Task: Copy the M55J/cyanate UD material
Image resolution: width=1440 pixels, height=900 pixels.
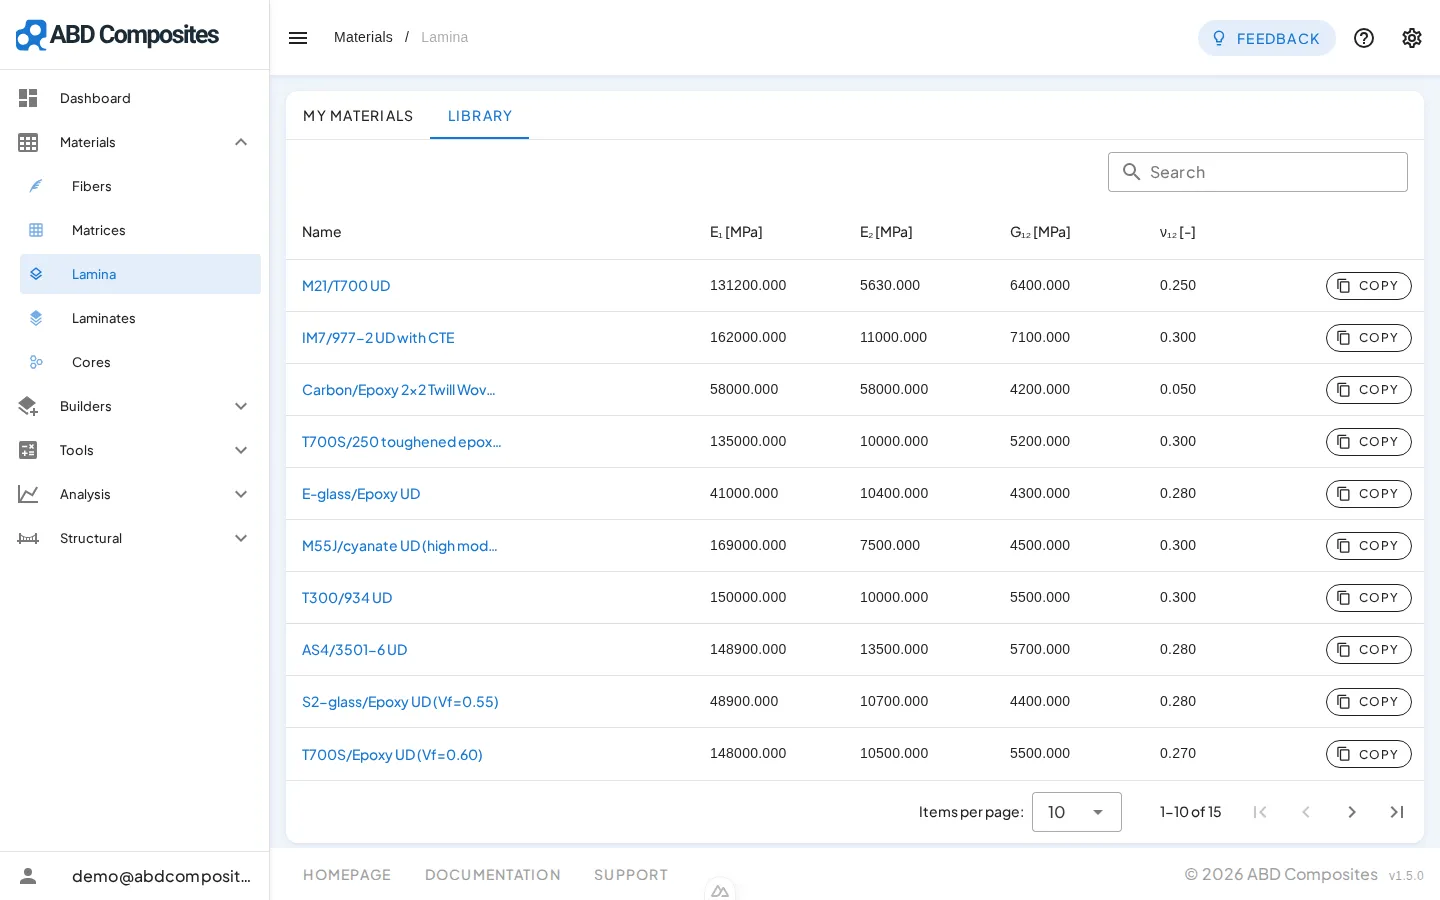Action: point(1369,546)
